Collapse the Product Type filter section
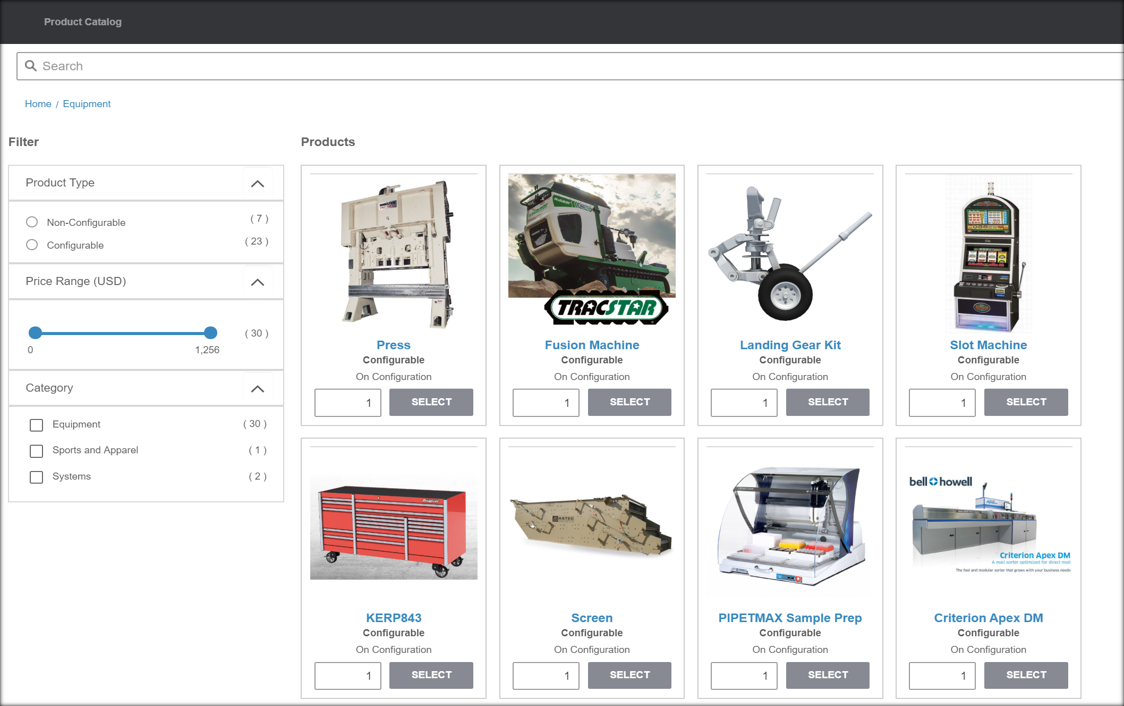 pos(257,183)
